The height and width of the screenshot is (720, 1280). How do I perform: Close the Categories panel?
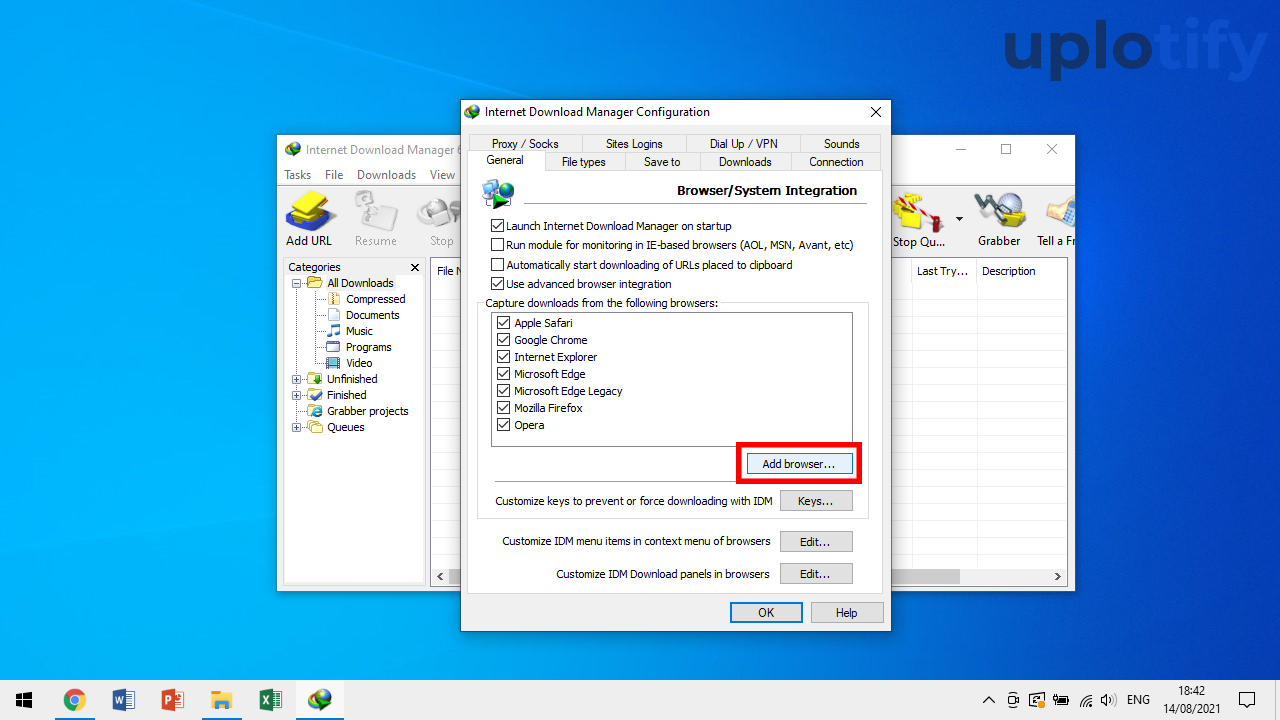click(x=415, y=267)
